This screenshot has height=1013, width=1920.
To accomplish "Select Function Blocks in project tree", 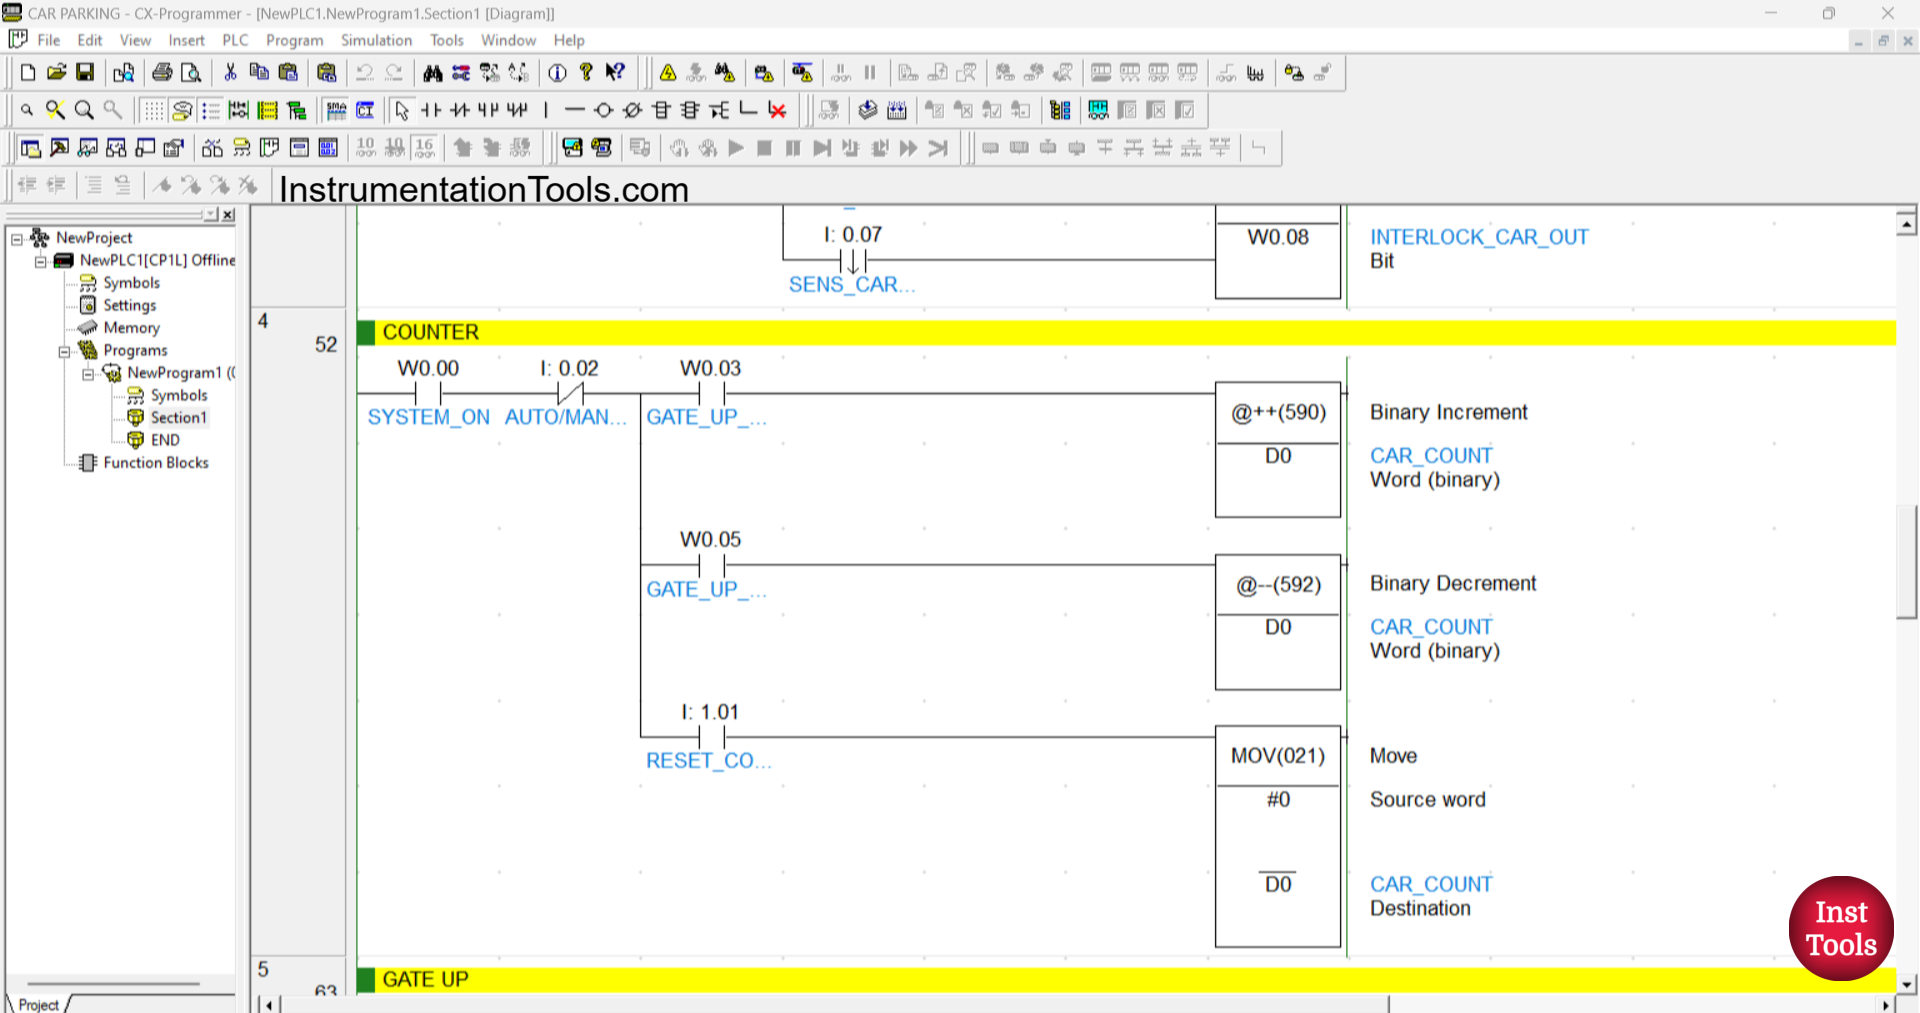I will (x=155, y=463).
